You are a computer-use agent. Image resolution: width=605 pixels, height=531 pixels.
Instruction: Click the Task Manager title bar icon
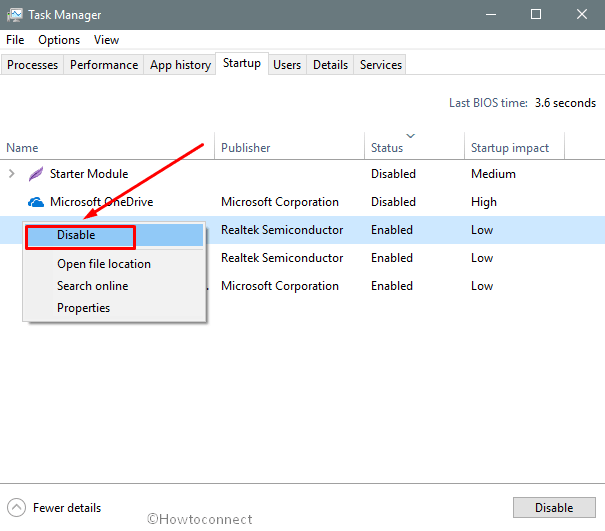pyautogui.click(x=15, y=15)
